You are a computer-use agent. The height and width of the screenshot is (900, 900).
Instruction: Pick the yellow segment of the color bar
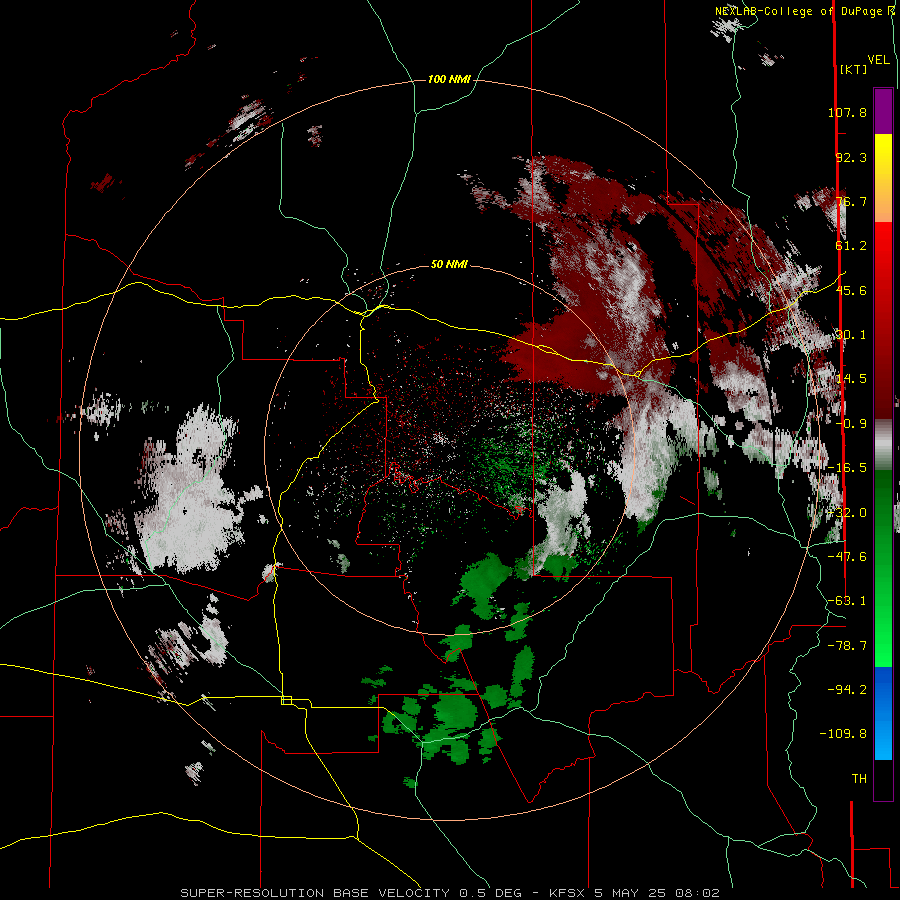[x=883, y=156]
